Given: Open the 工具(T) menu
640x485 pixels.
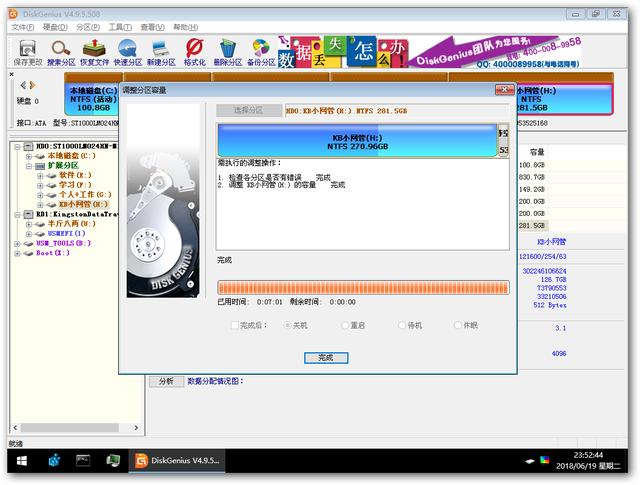Looking at the screenshot, I should [x=120, y=27].
